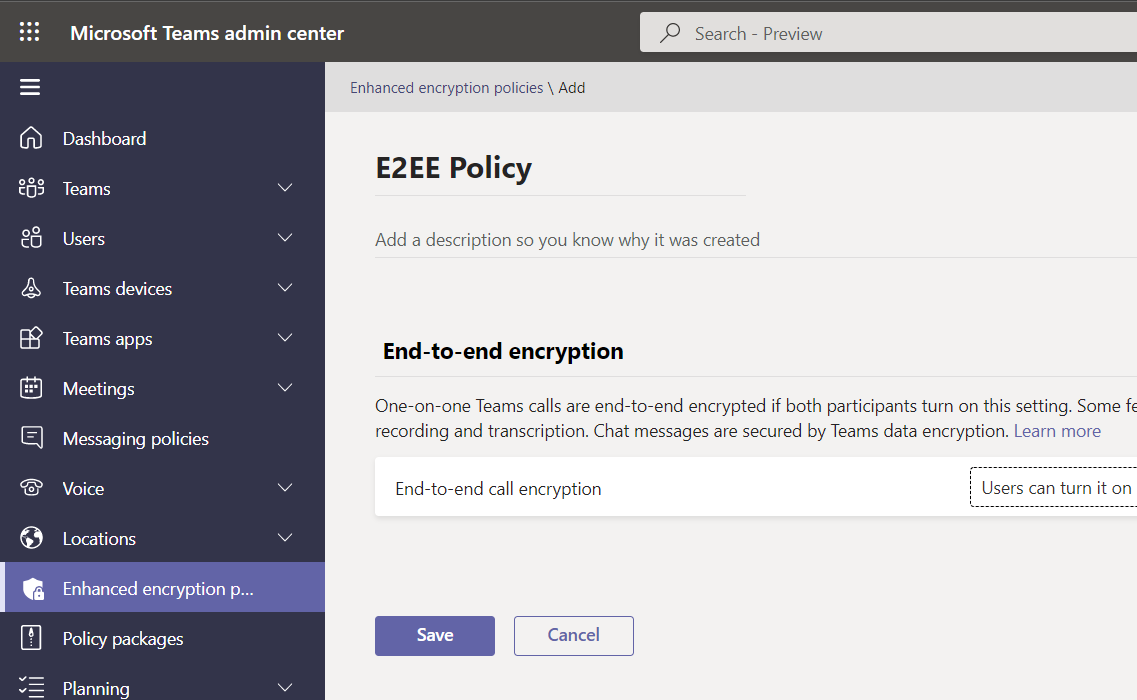
Task: Click the Teams apps icon
Action: 32,338
